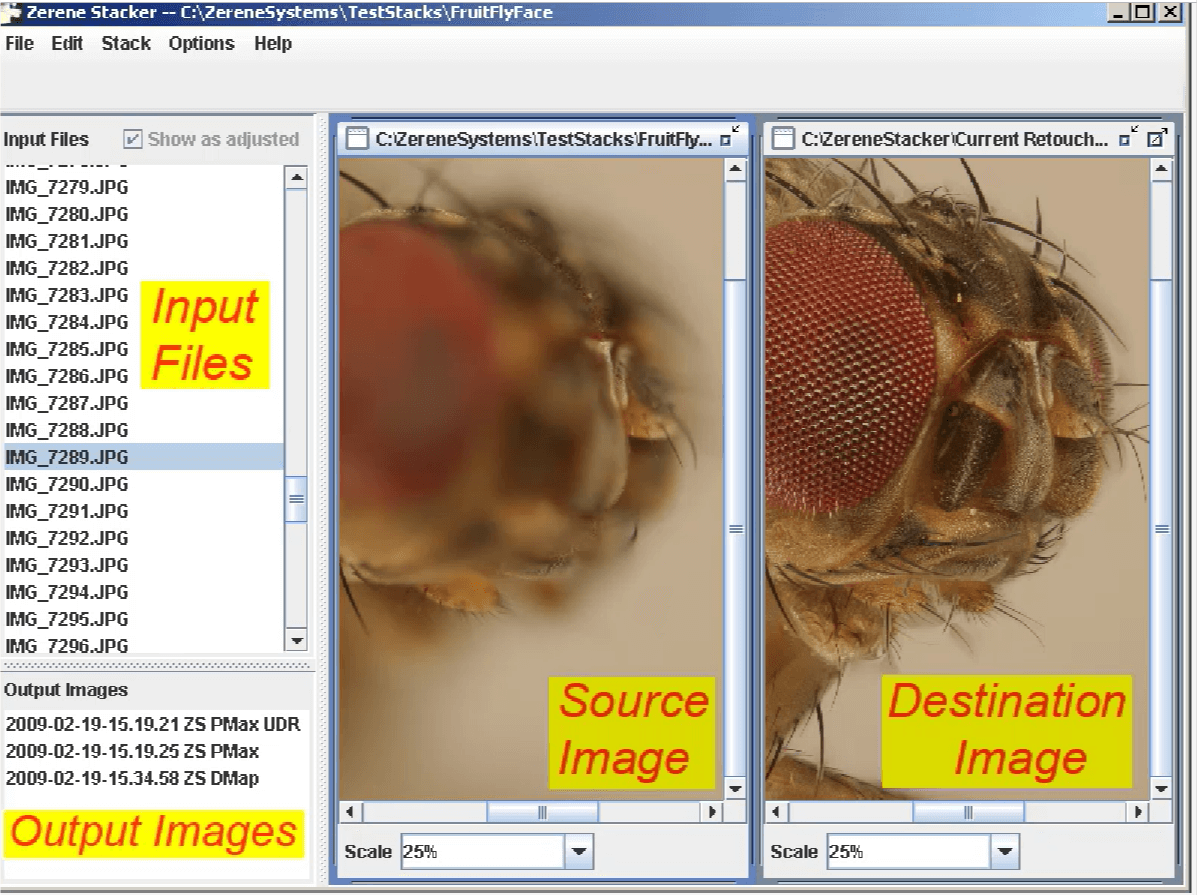Click destination image vertical scrollbar thumb

(1161, 529)
